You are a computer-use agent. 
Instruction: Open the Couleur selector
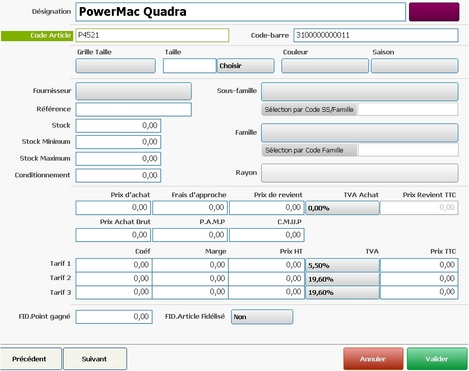(x=325, y=66)
